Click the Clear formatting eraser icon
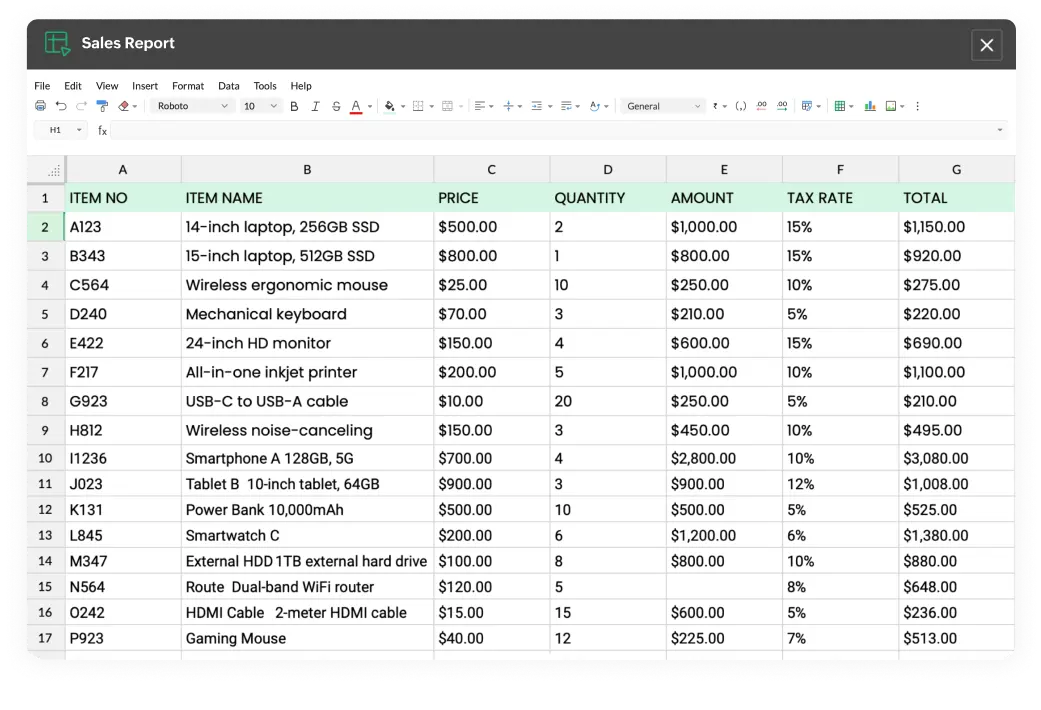Image resolution: width=1041 pixels, height=710 pixels. click(124, 106)
